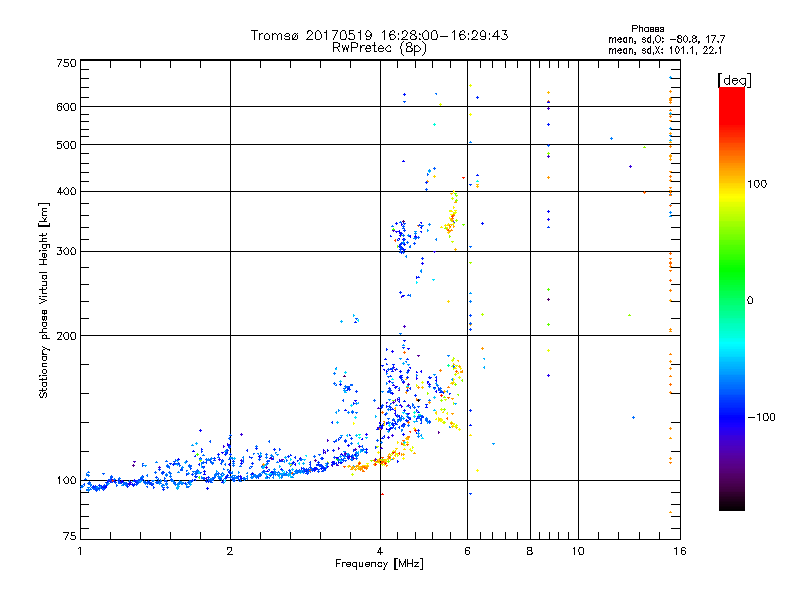Click the dense blue echo cluster near 330 km

tap(403, 237)
